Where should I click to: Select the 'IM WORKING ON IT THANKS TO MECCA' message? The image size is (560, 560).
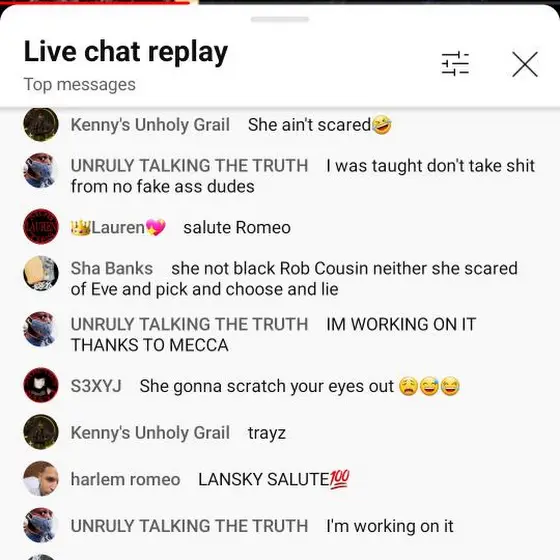coord(274,335)
